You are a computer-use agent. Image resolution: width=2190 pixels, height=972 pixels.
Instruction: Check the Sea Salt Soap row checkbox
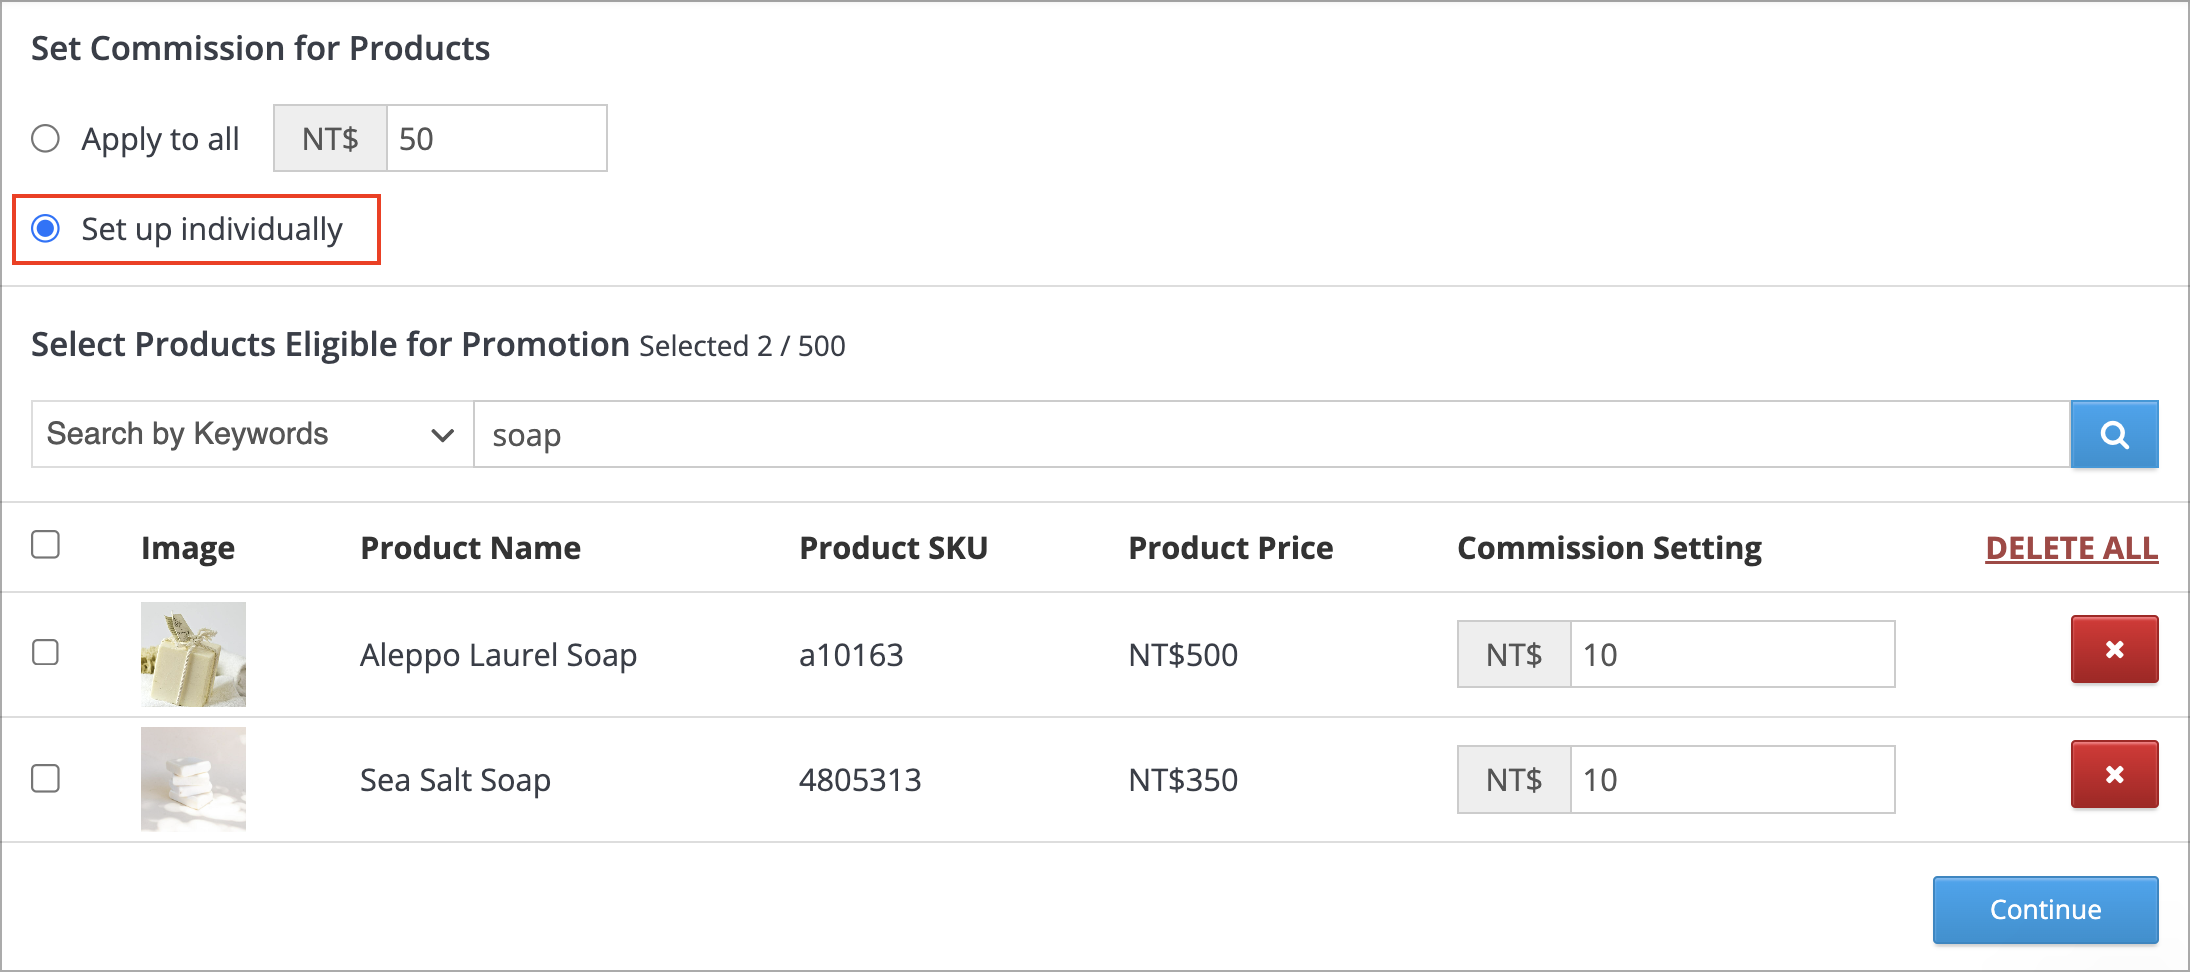45,778
